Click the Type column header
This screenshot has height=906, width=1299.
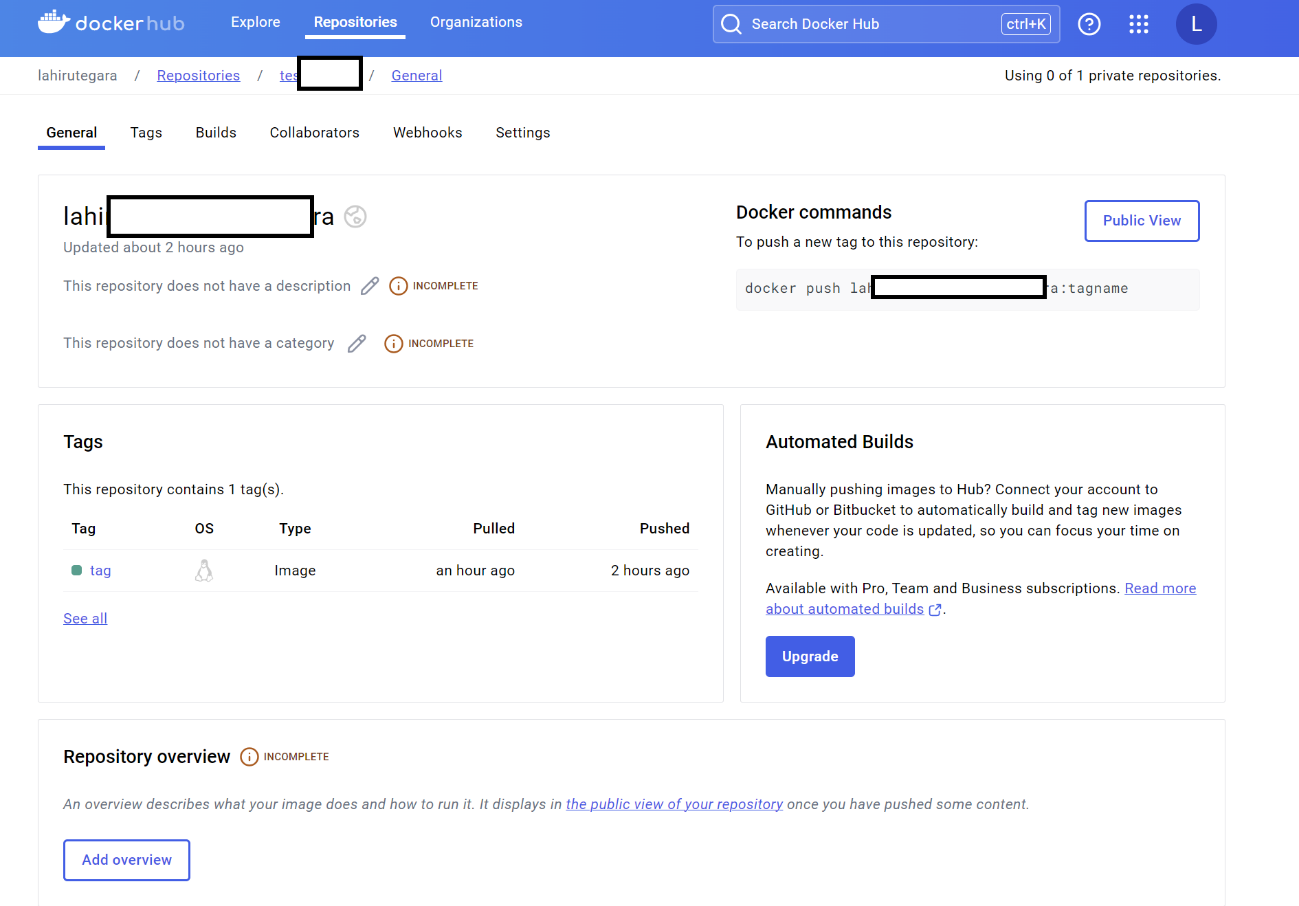295,529
